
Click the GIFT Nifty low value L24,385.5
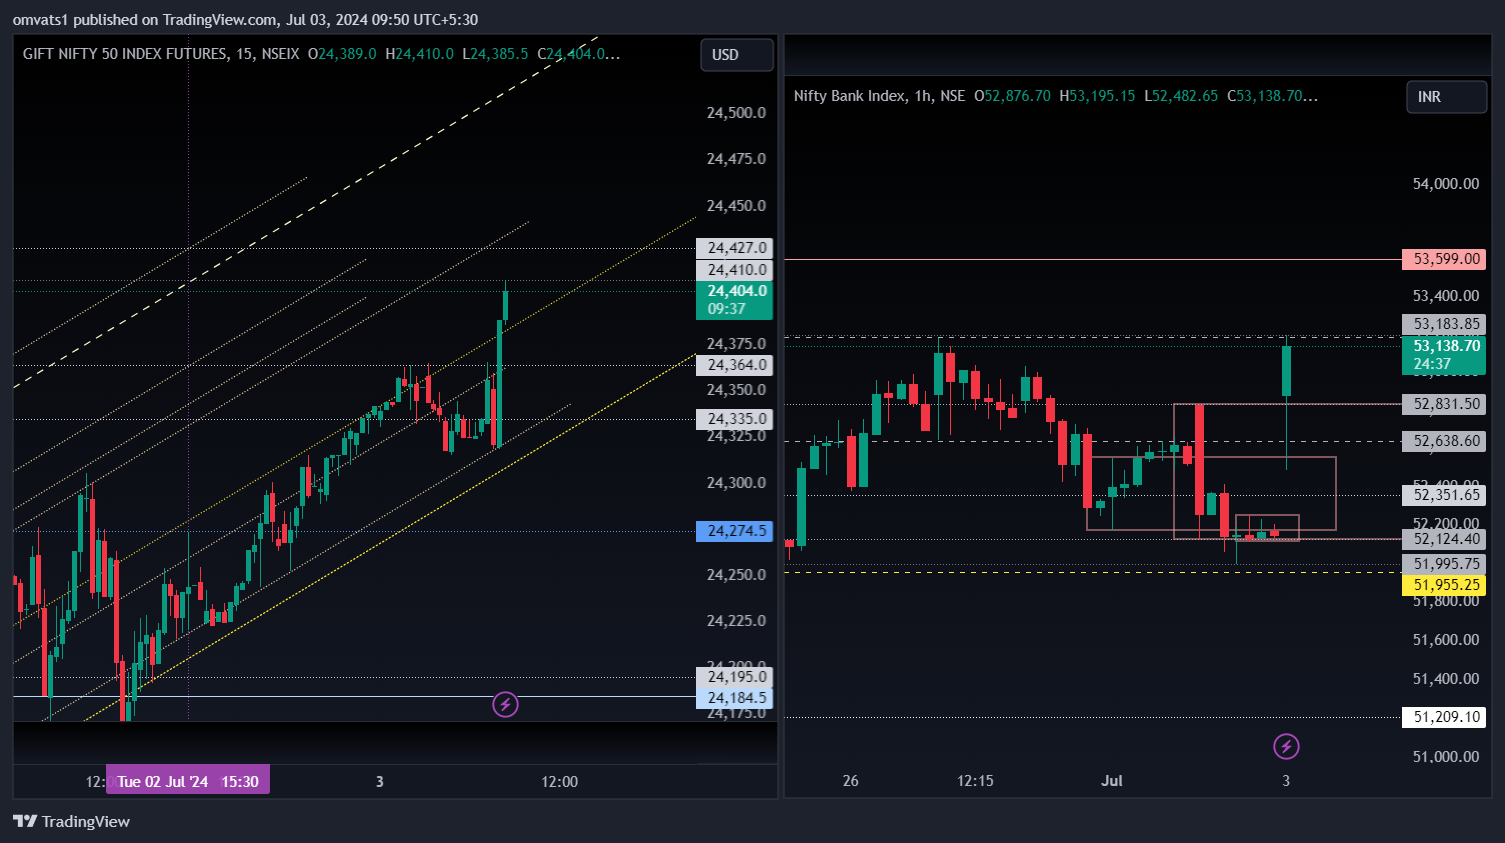[x=495, y=54]
